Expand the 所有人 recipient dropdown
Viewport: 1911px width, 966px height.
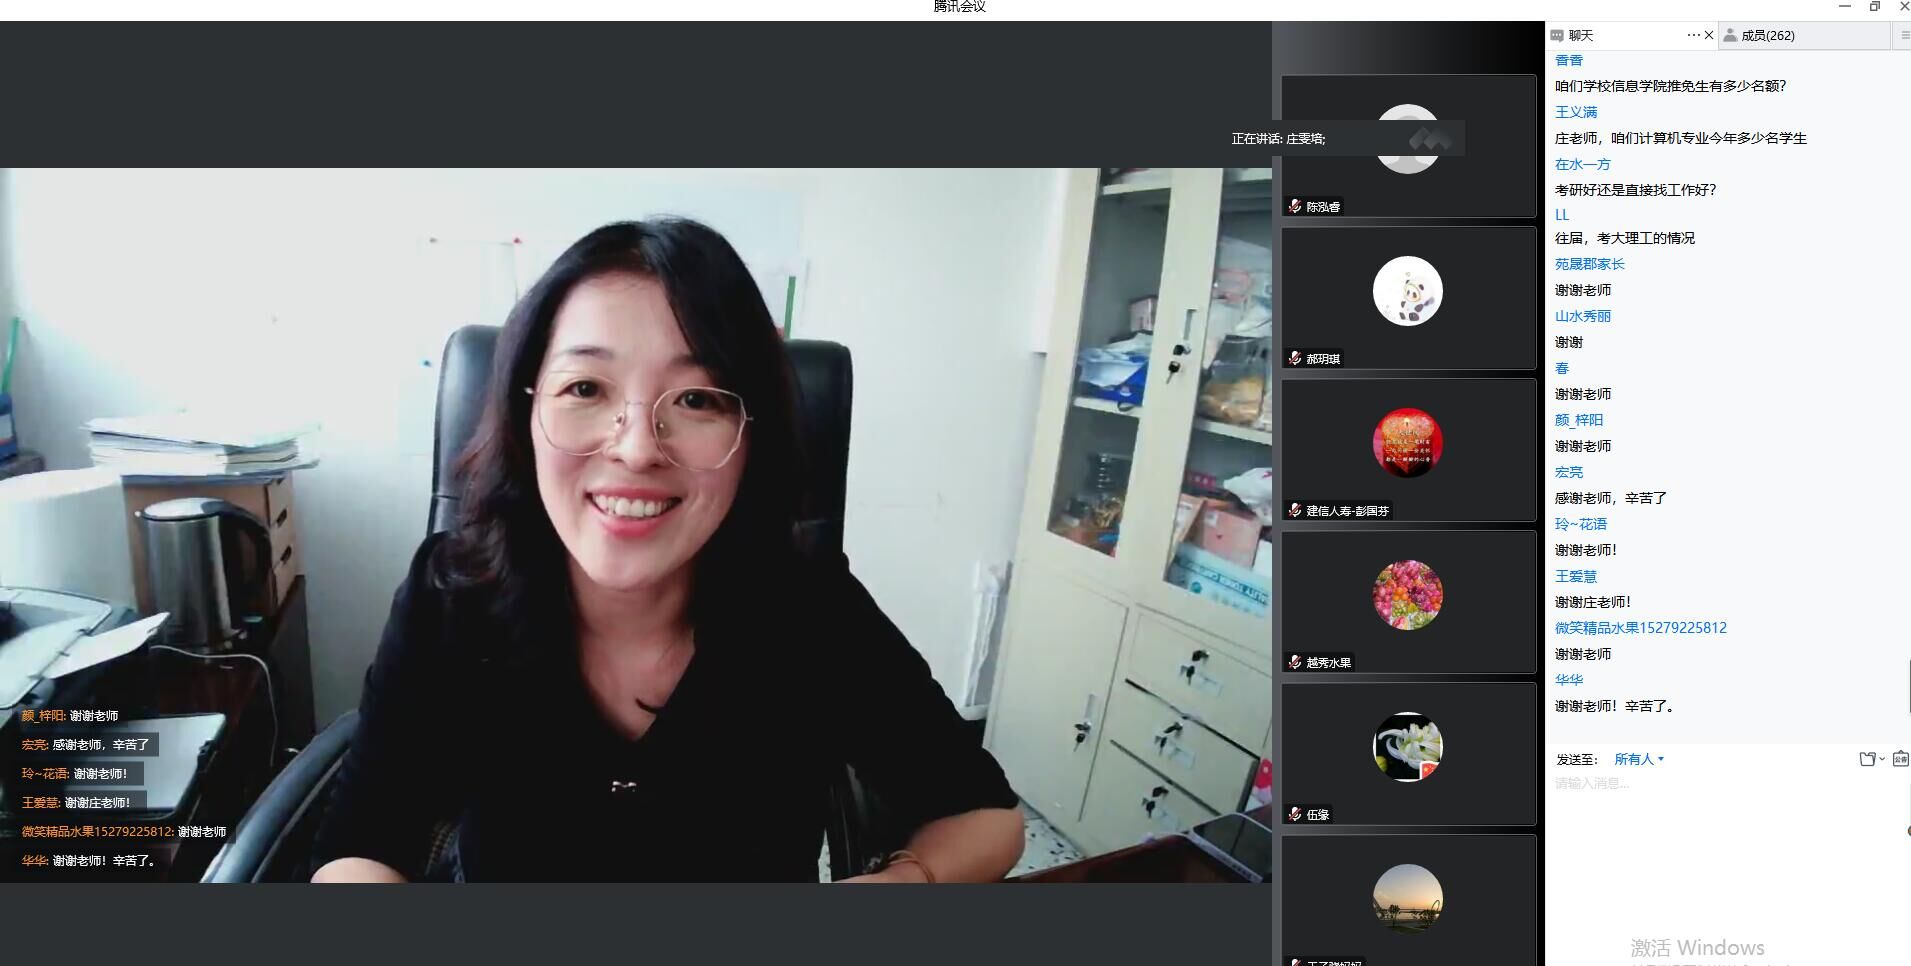(x=1639, y=759)
